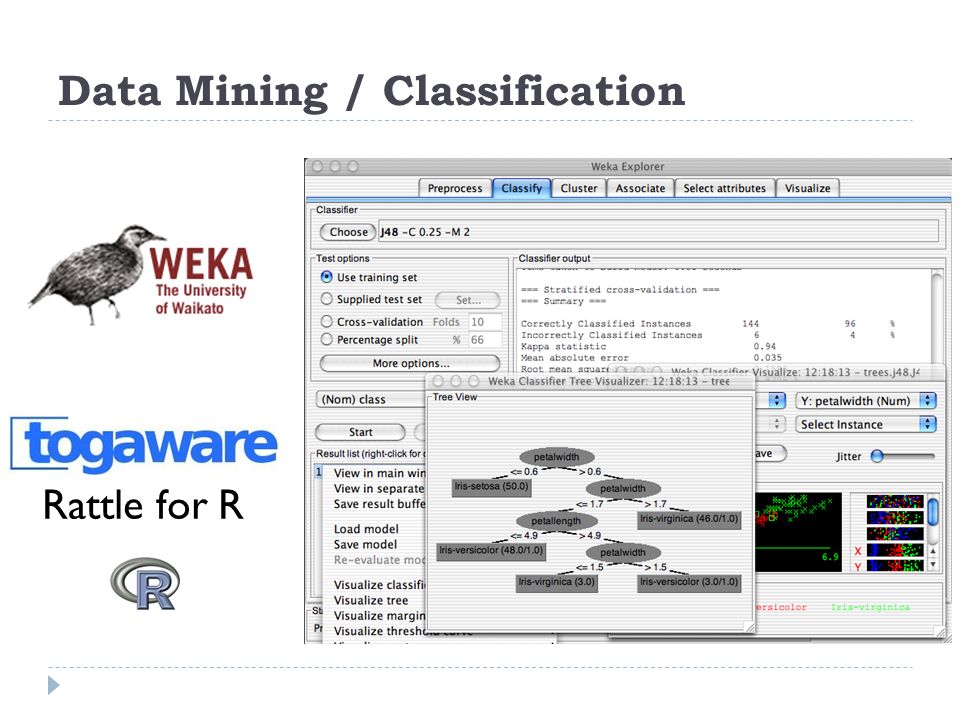Click the scatter plot visualization area

tap(799, 531)
